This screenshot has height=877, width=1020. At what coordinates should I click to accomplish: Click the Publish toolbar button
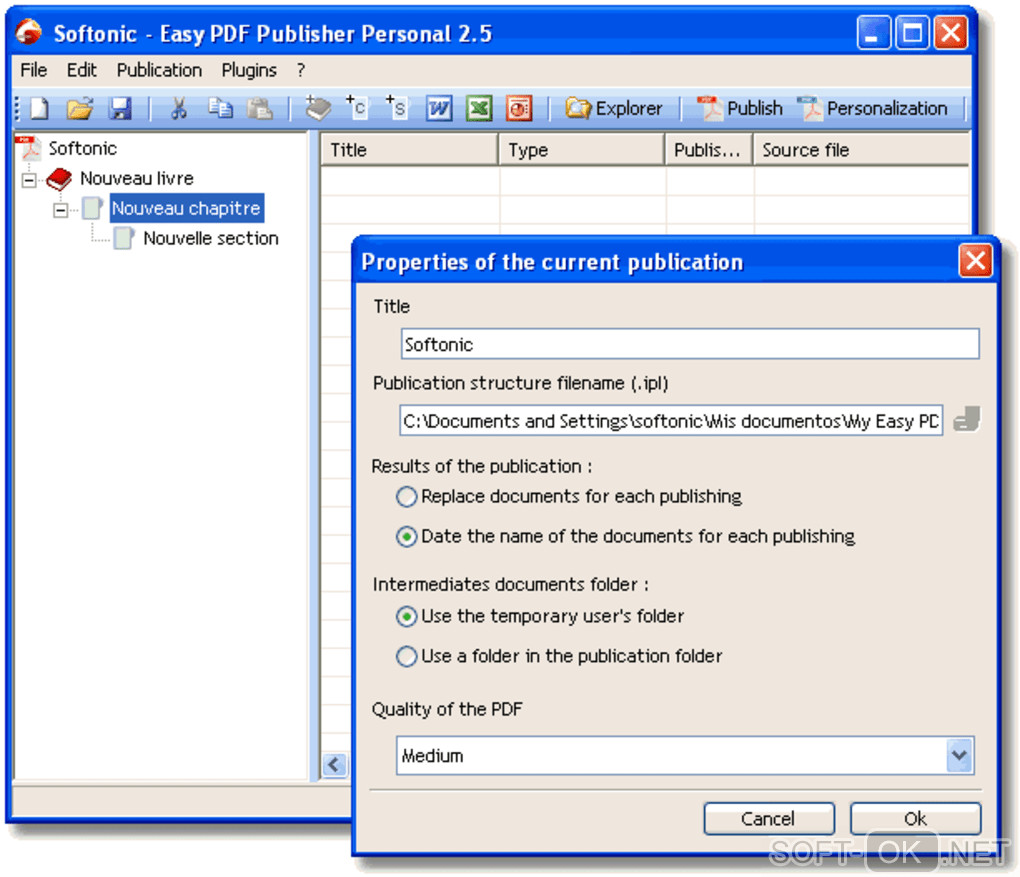740,109
